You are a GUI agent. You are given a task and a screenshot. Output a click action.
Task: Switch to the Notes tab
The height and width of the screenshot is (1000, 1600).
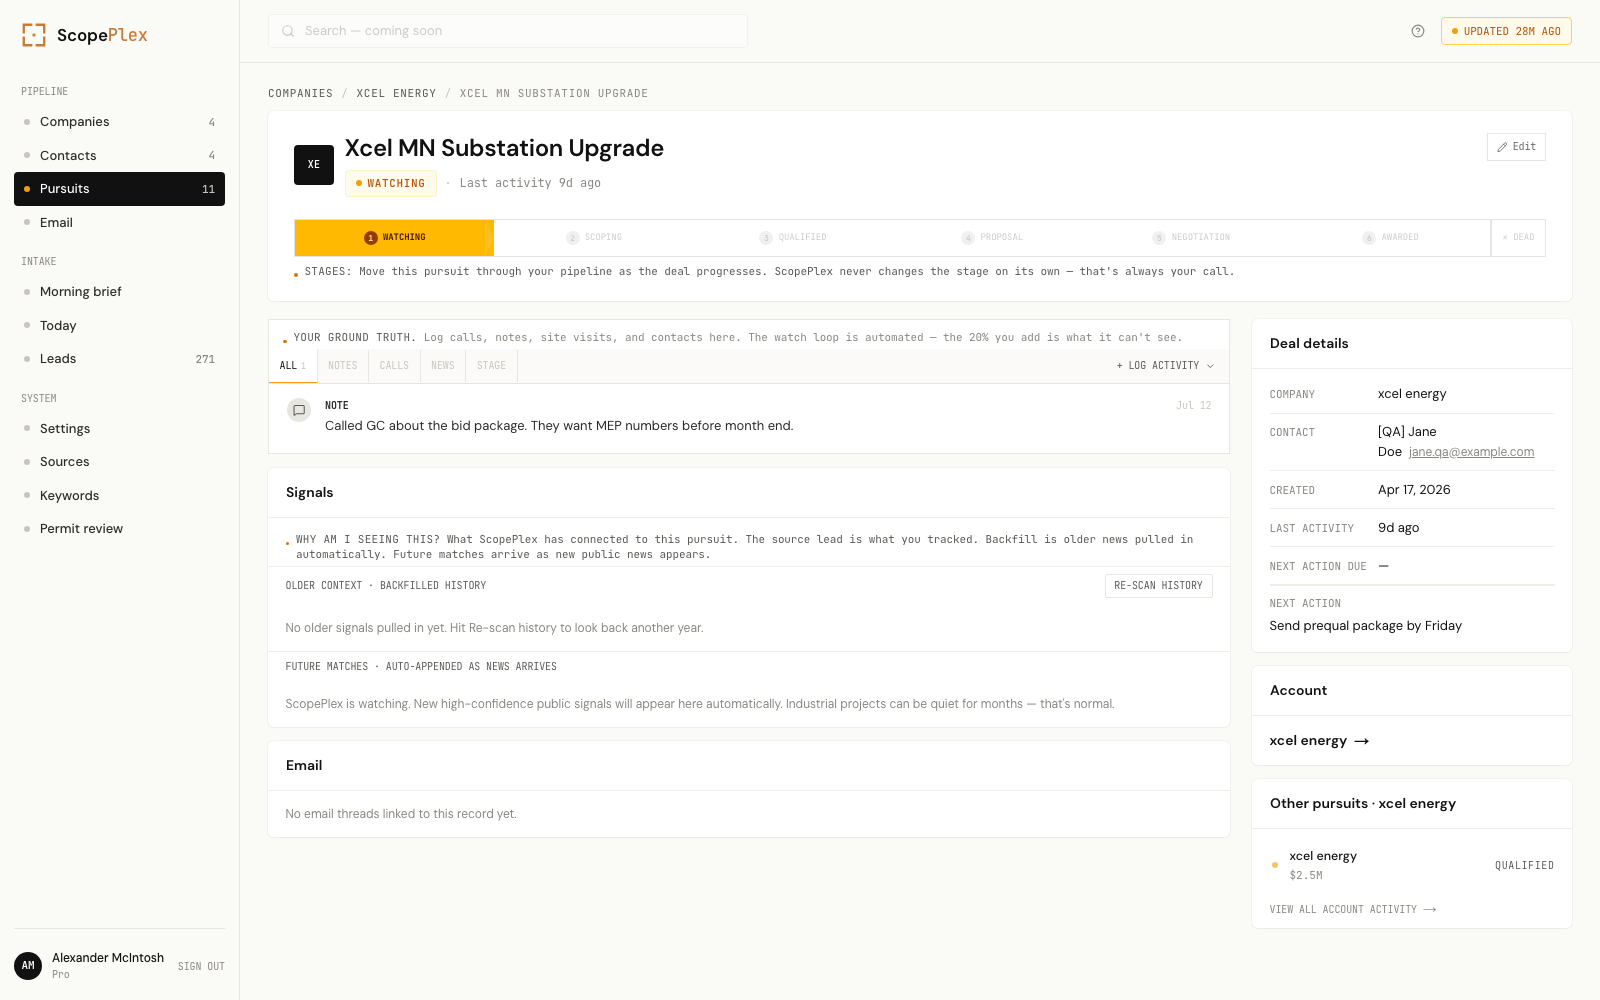pyautogui.click(x=343, y=366)
